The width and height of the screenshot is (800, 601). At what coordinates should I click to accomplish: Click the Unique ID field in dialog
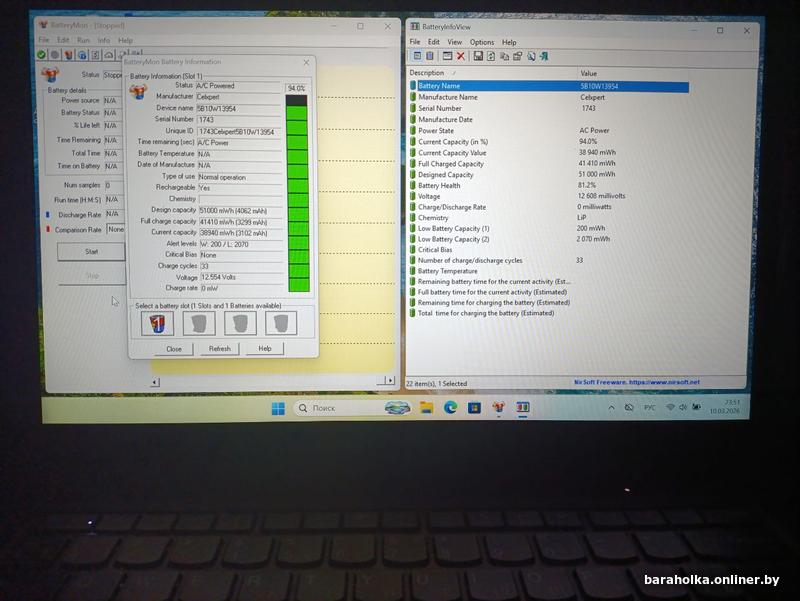(239, 132)
